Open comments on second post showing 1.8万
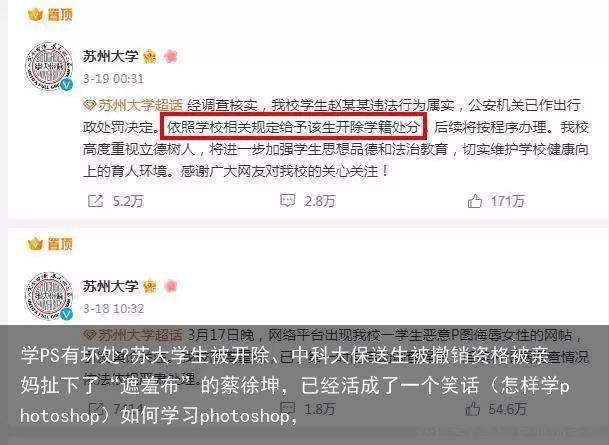The height and width of the screenshot is (445, 609). [287, 408]
